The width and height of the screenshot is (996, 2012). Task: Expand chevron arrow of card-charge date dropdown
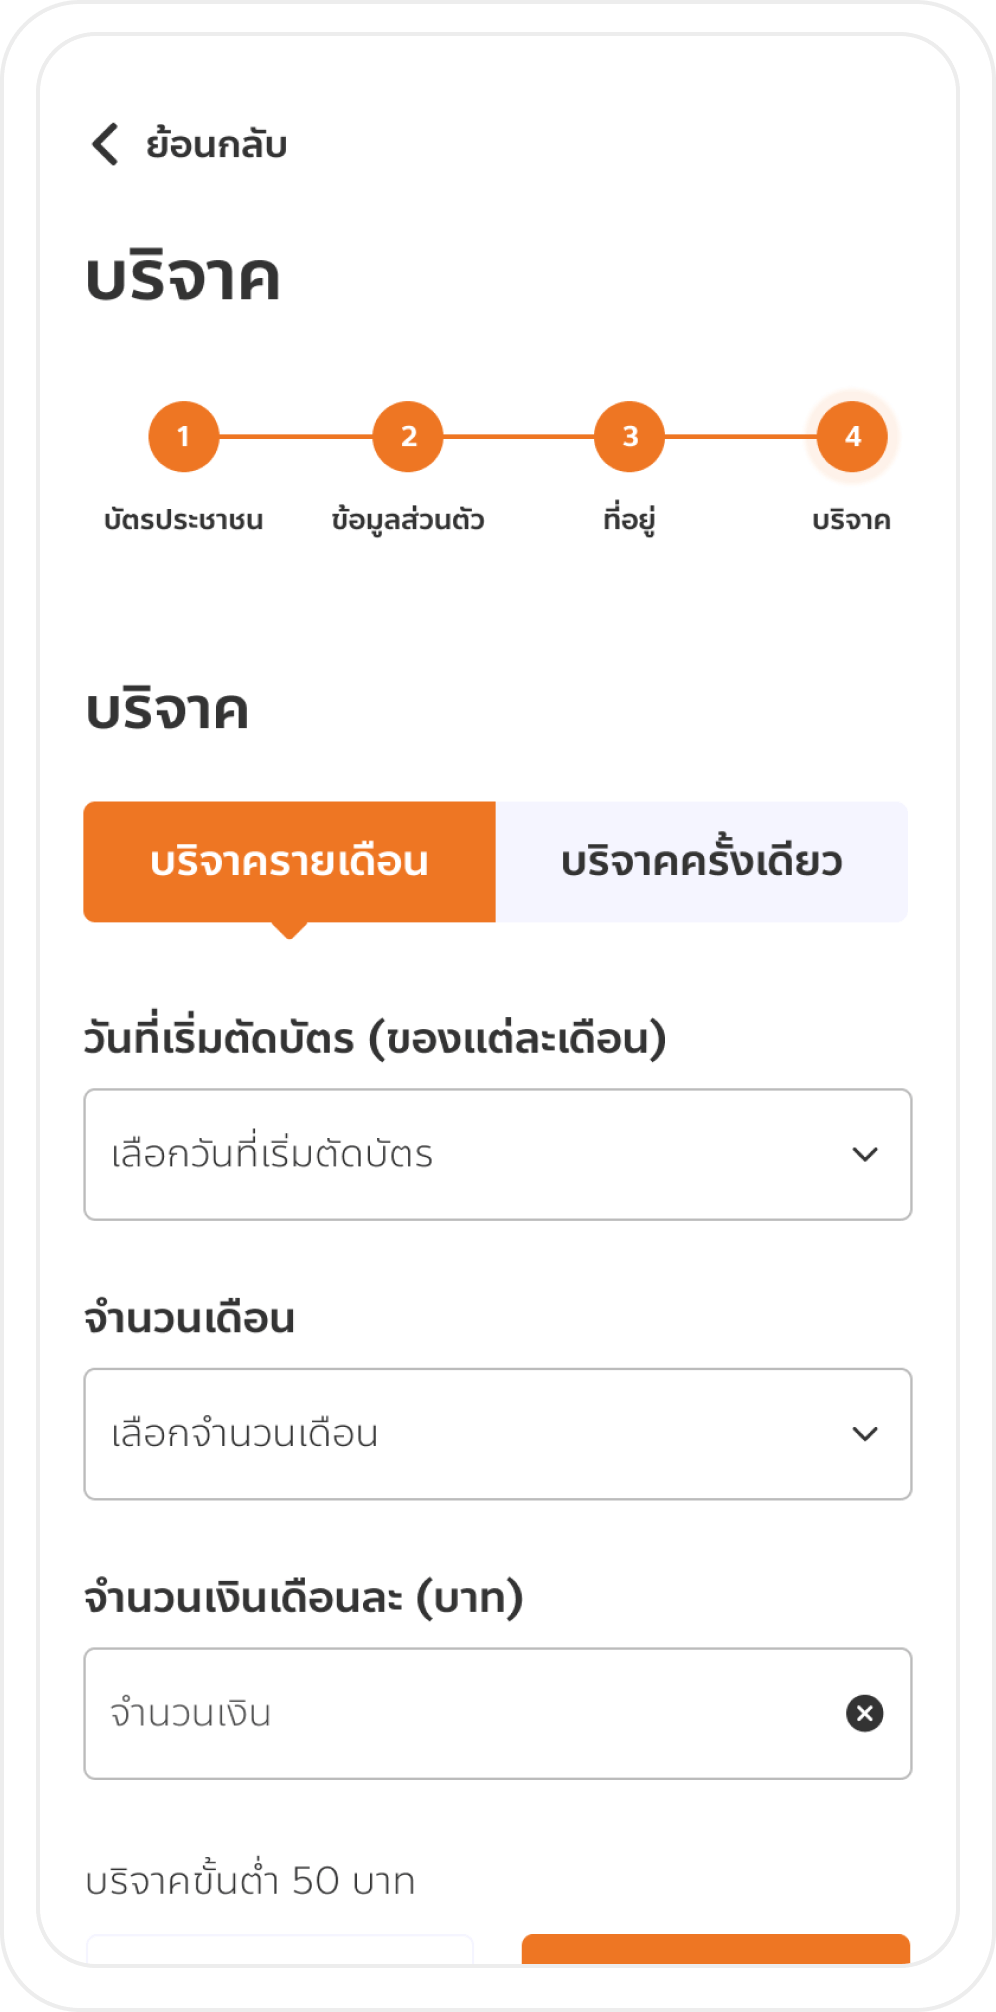point(865,1155)
